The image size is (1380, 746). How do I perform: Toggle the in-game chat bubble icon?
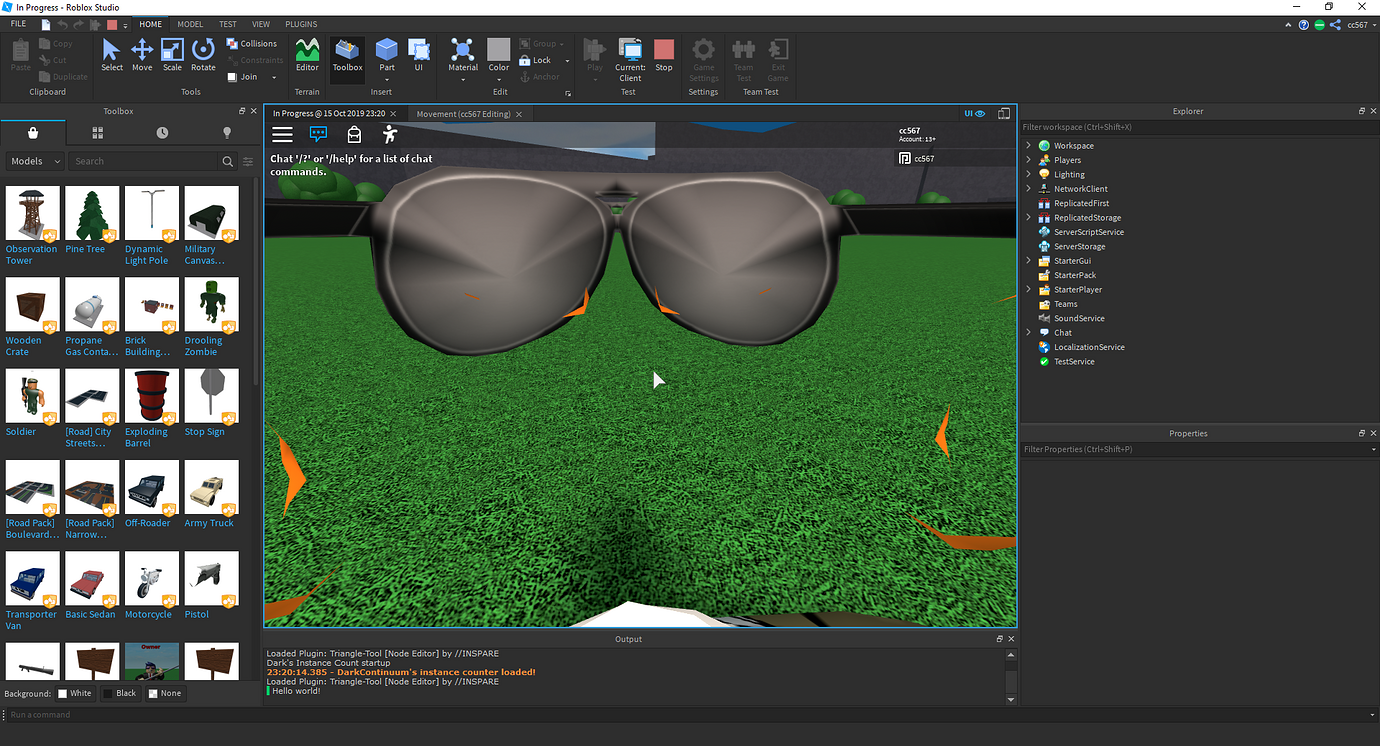click(x=318, y=134)
